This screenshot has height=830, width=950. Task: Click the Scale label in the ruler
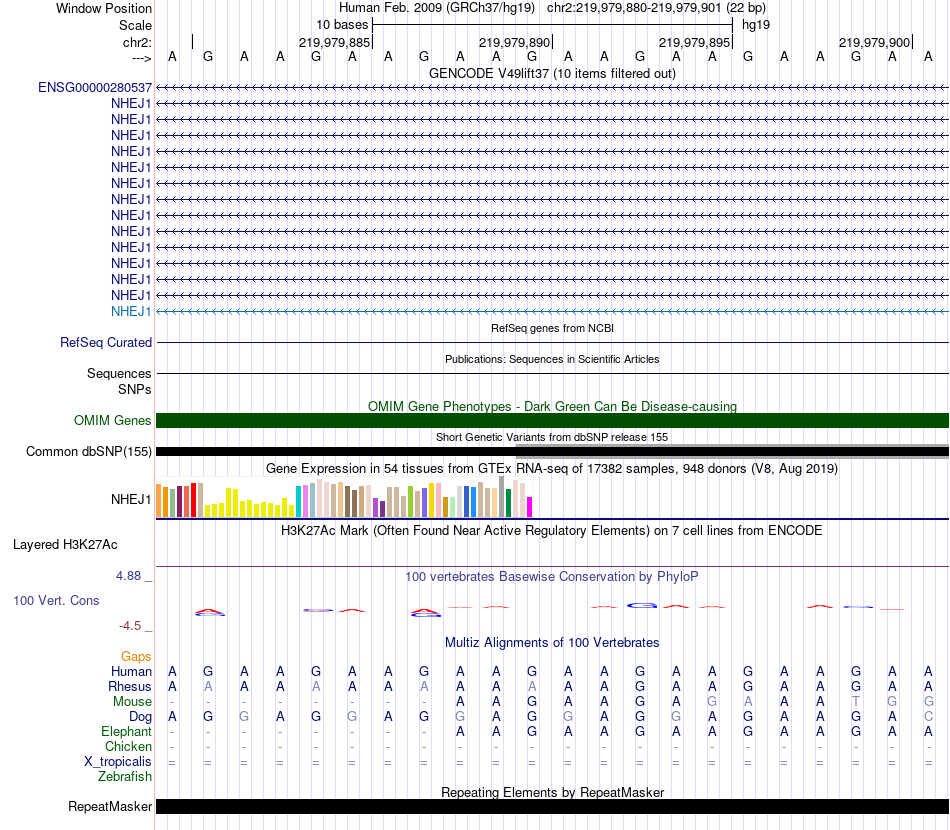tap(135, 25)
